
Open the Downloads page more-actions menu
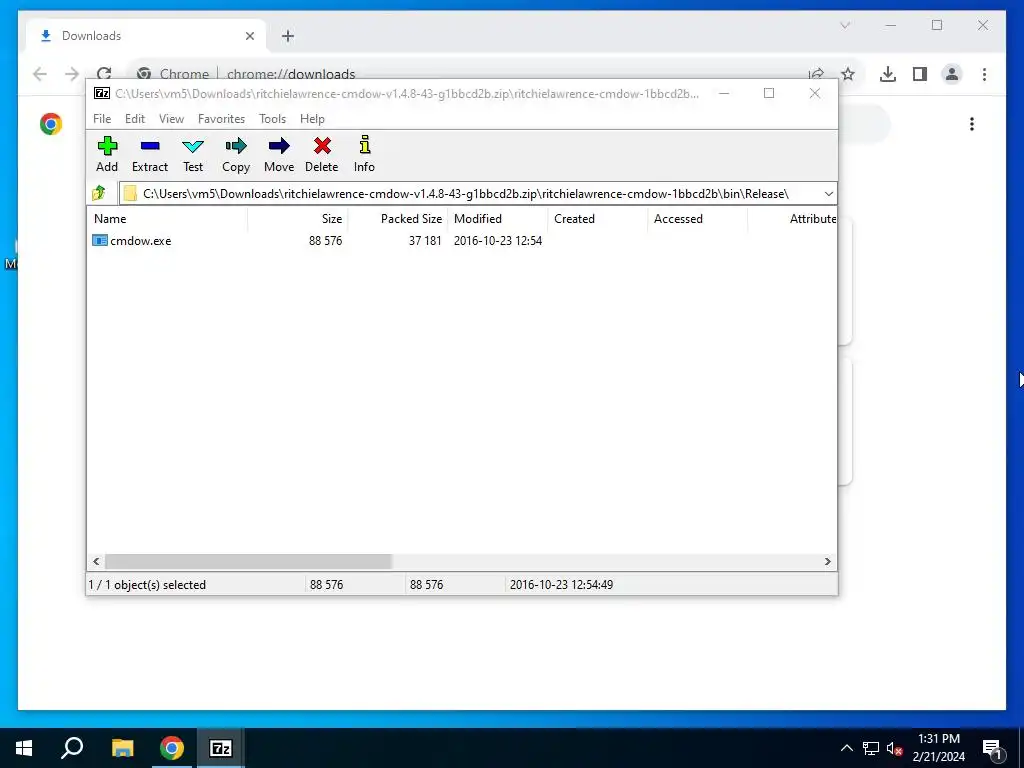(x=972, y=124)
